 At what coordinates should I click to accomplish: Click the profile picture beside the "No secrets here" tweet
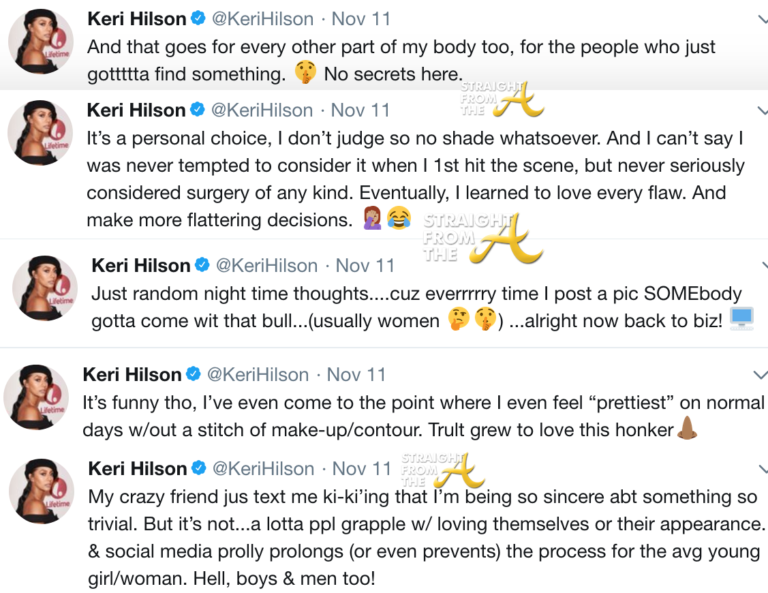pos(39,45)
